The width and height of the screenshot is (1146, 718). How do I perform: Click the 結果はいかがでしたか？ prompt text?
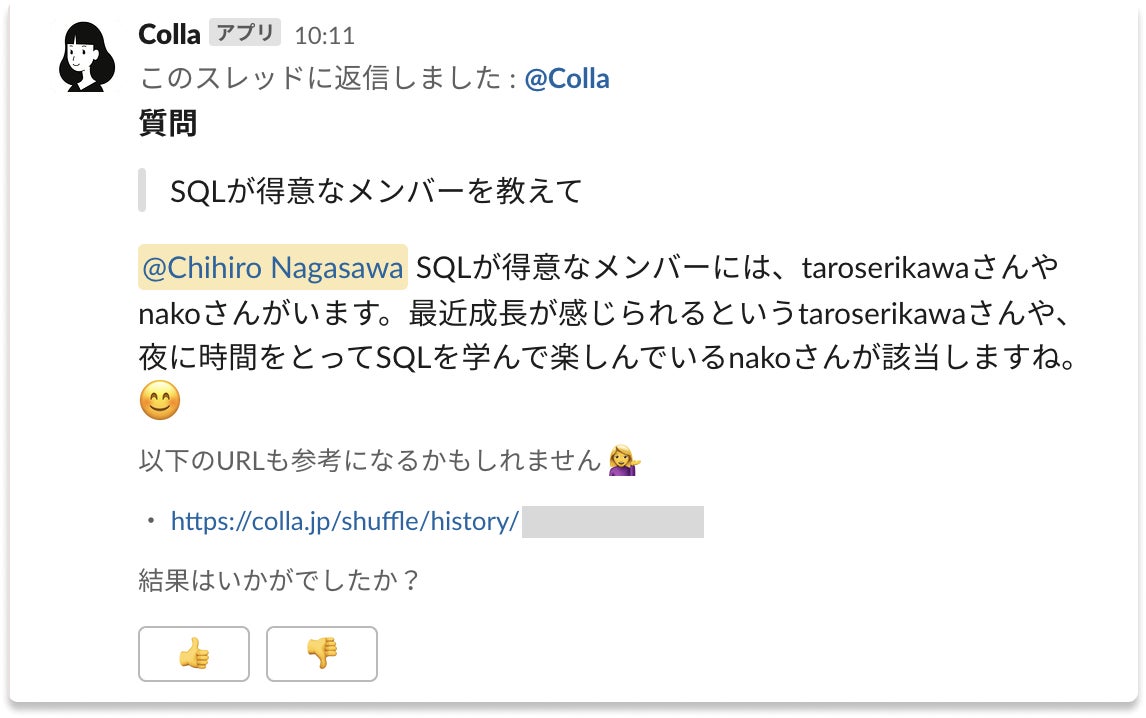pos(278,581)
